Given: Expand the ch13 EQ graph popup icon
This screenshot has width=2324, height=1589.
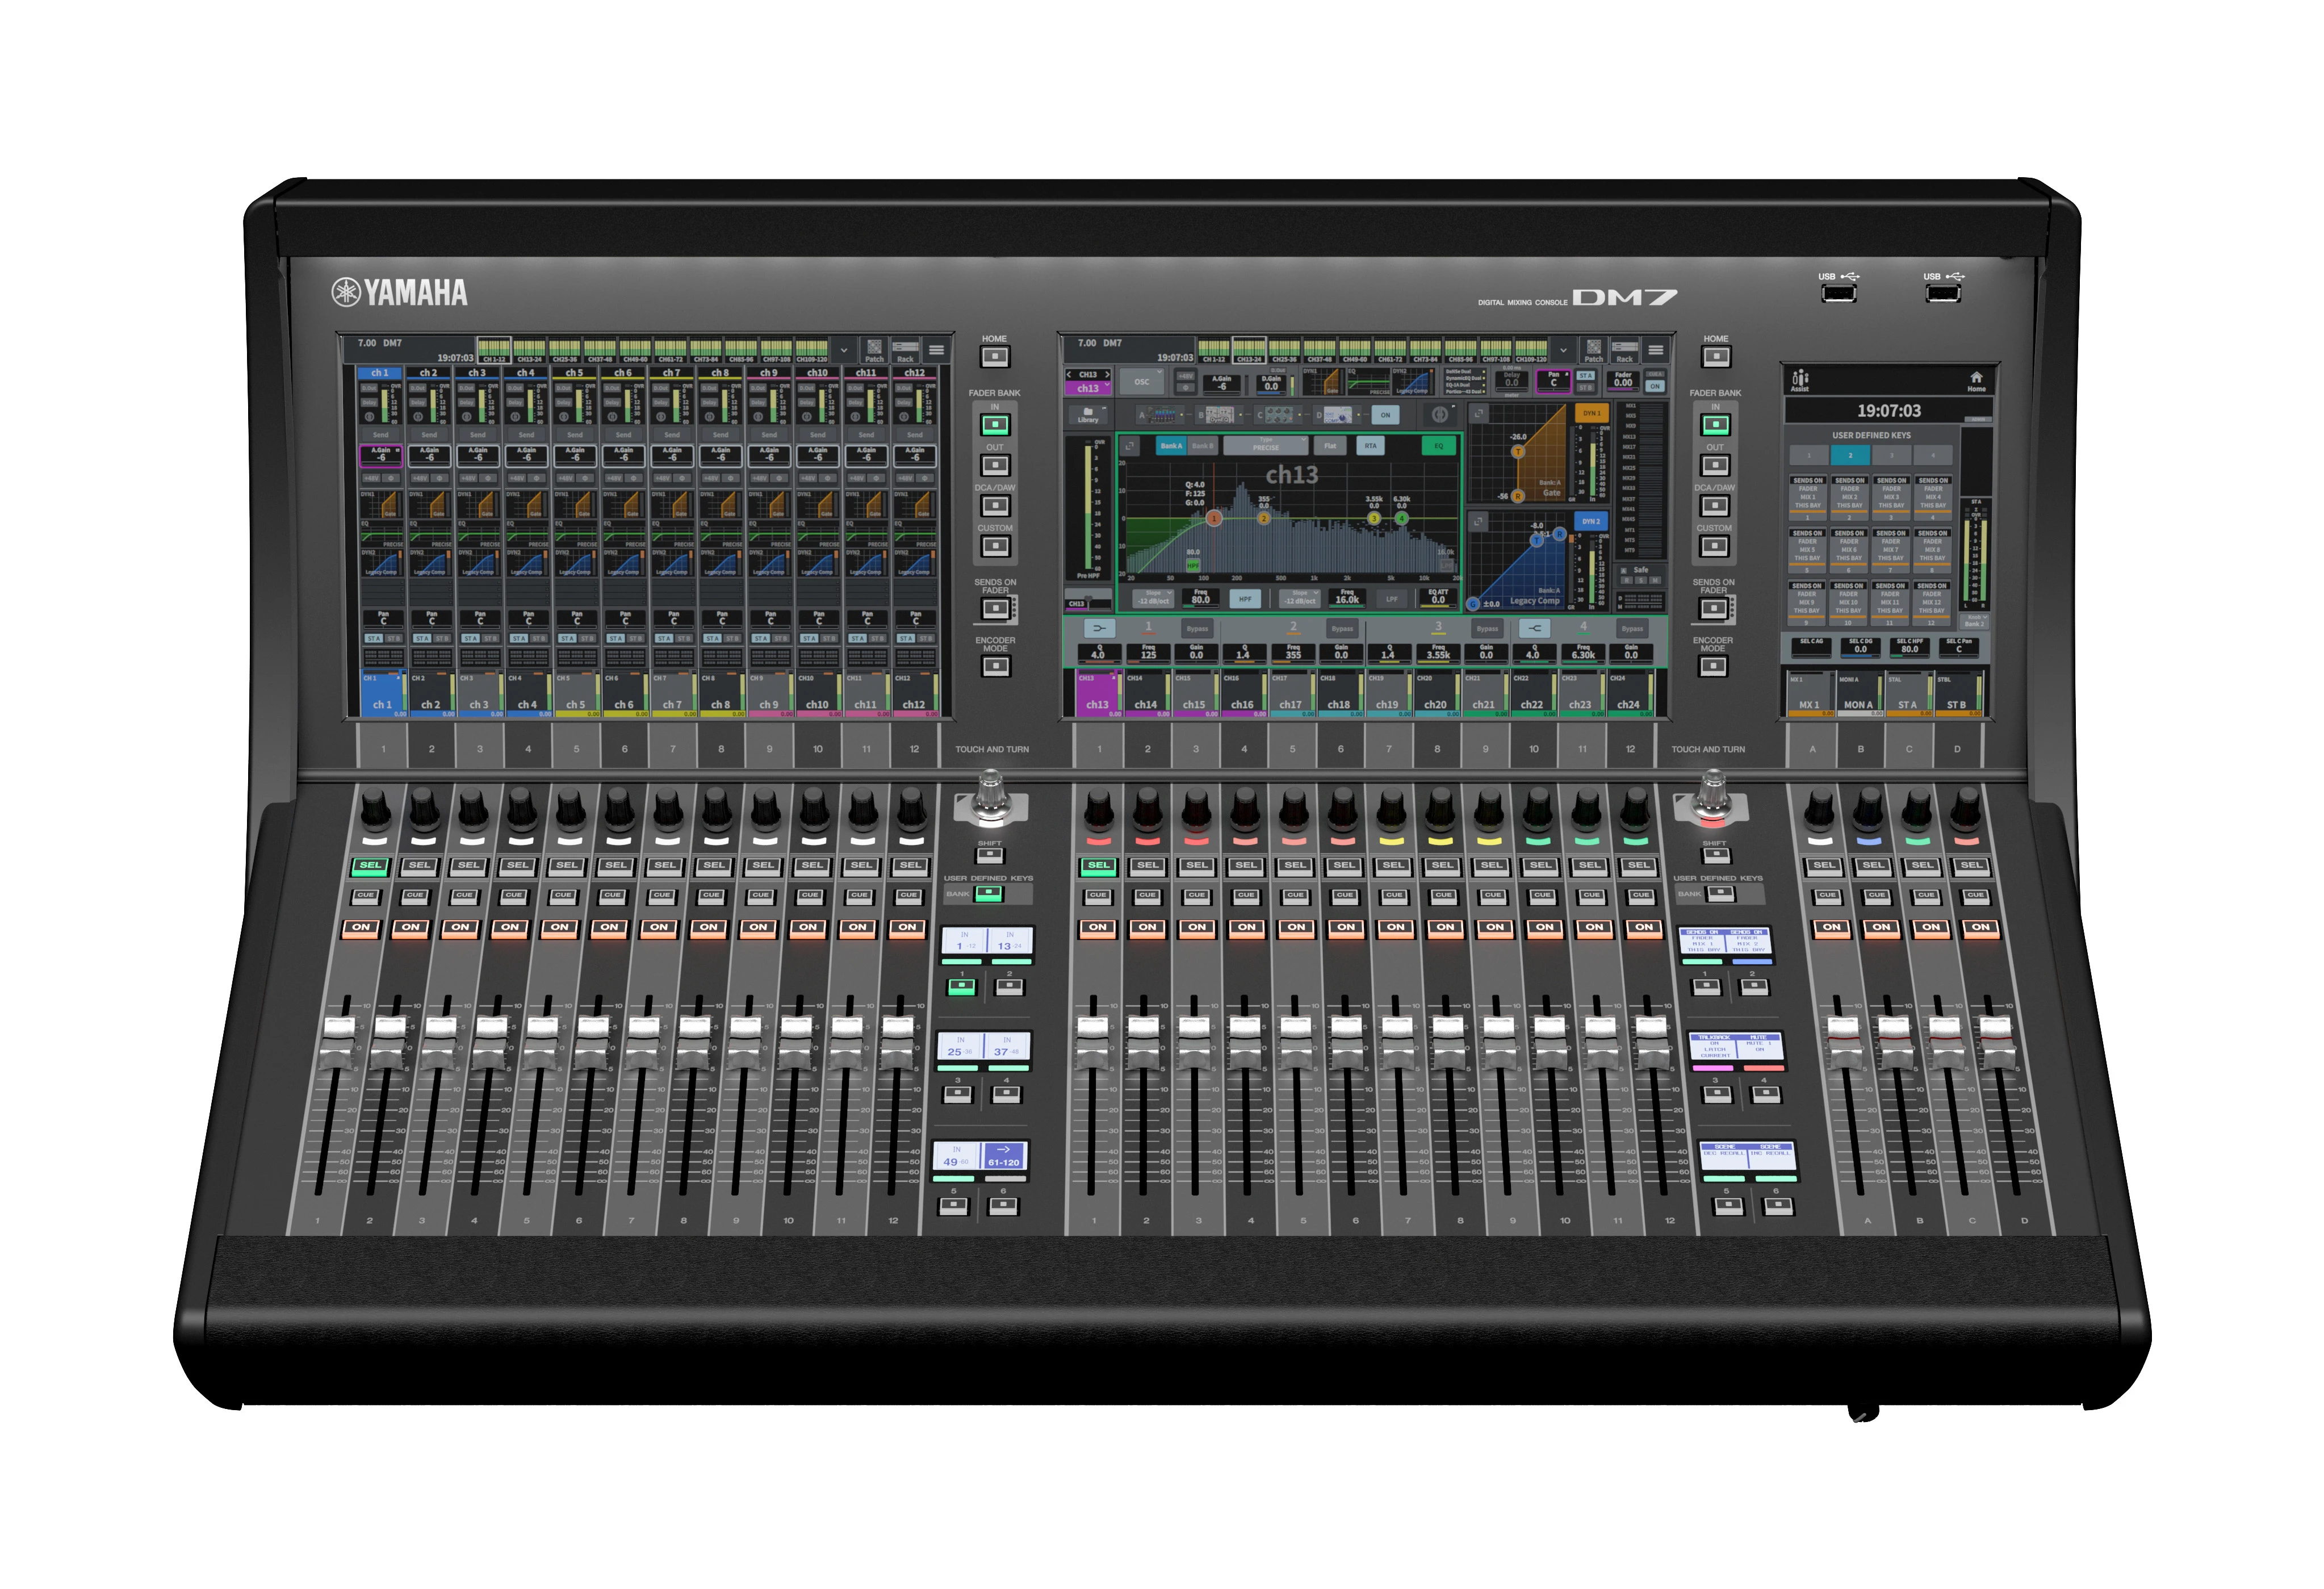Looking at the screenshot, I should tap(1130, 446).
